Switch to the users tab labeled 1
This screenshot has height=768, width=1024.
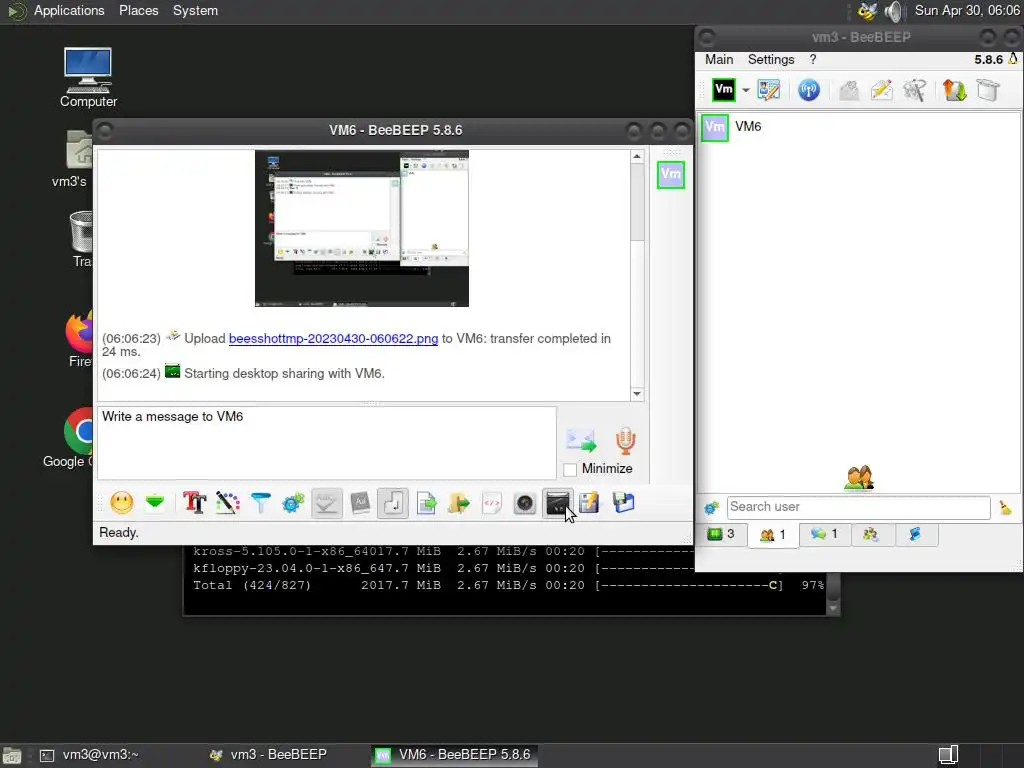773,536
